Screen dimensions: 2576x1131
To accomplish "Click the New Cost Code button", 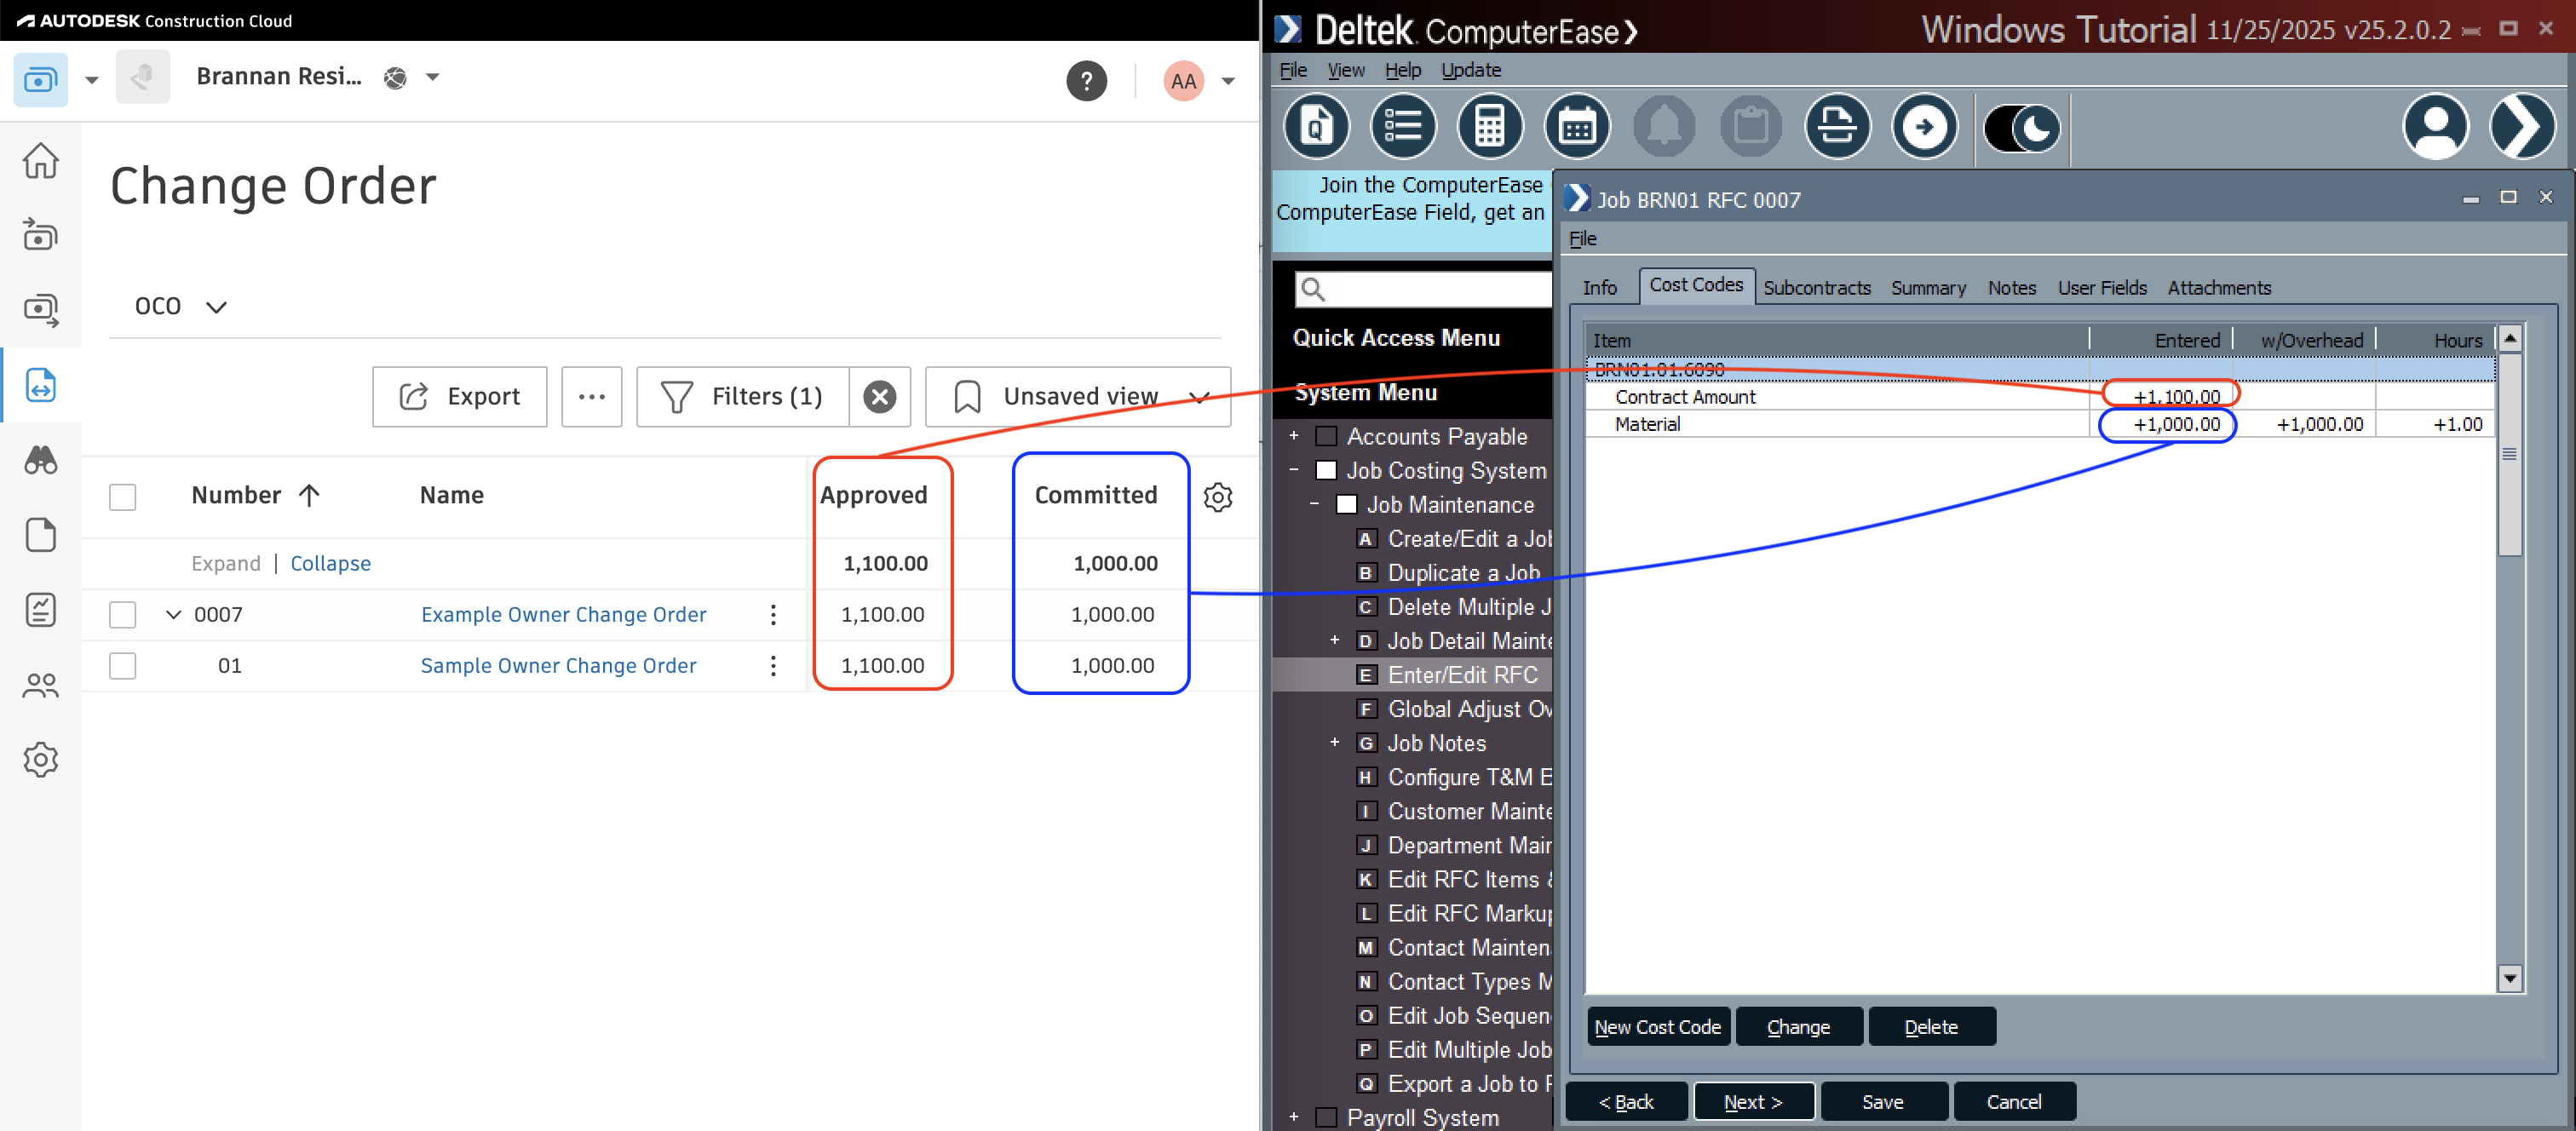I will pos(1657,1026).
